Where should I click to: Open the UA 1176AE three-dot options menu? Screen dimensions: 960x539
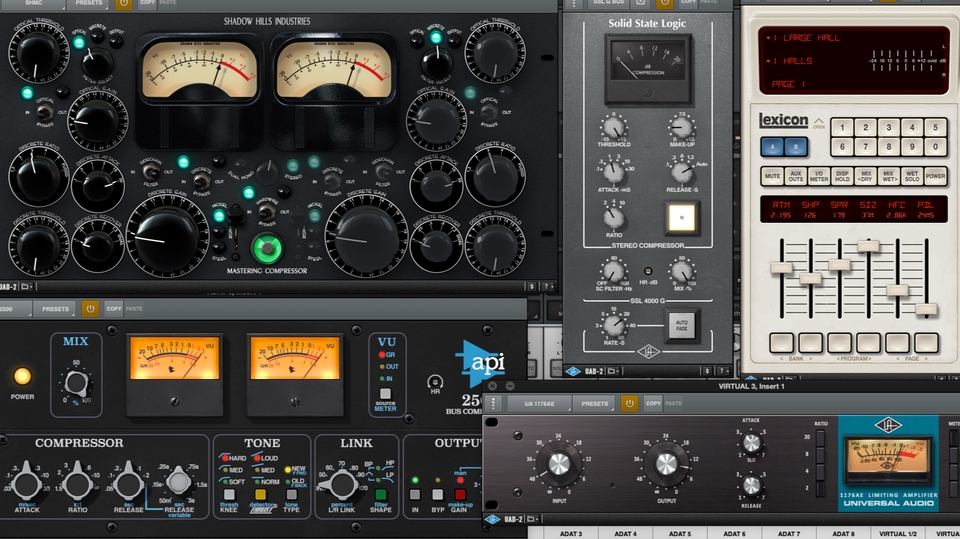click(493, 403)
